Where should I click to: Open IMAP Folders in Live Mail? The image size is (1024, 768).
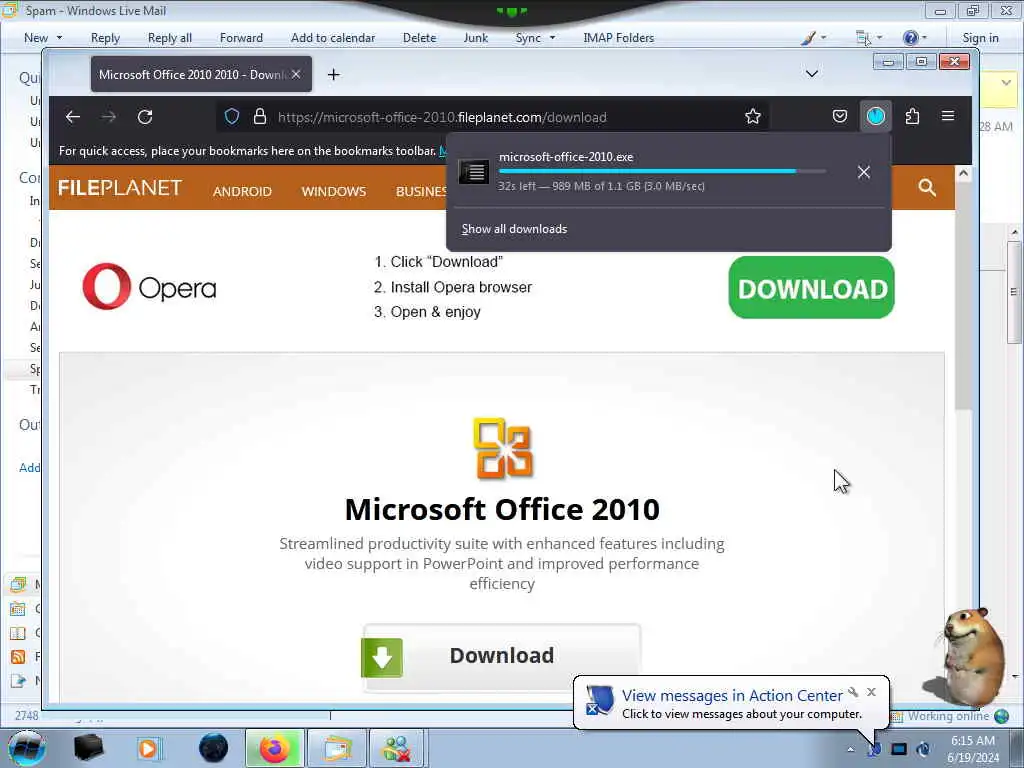coord(618,38)
